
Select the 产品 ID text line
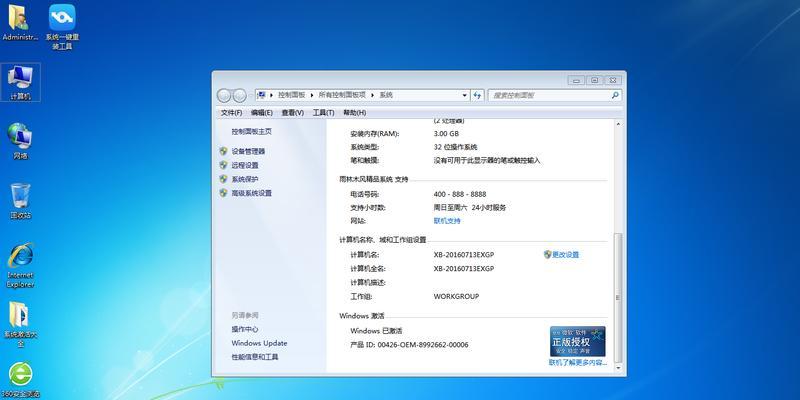[409, 345]
